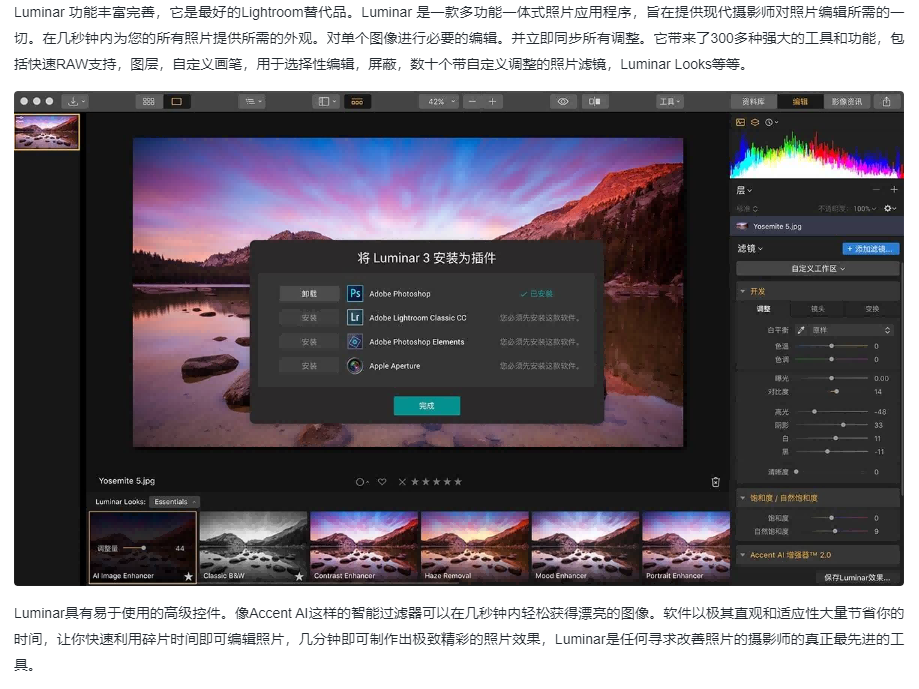Open the color label circle picker
Viewport: 919px width, 689px height.
[362, 482]
